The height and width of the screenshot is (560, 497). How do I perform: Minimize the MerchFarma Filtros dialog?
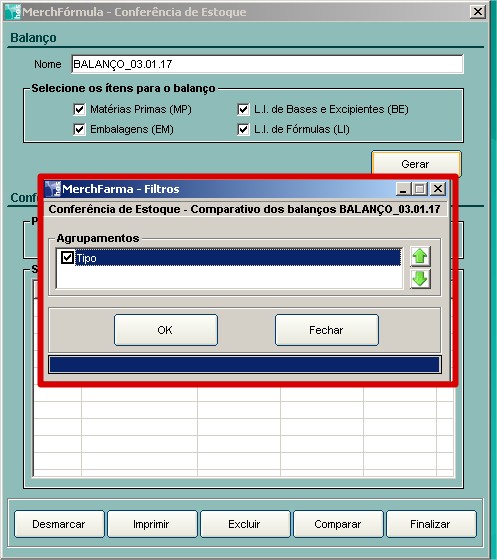403,189
